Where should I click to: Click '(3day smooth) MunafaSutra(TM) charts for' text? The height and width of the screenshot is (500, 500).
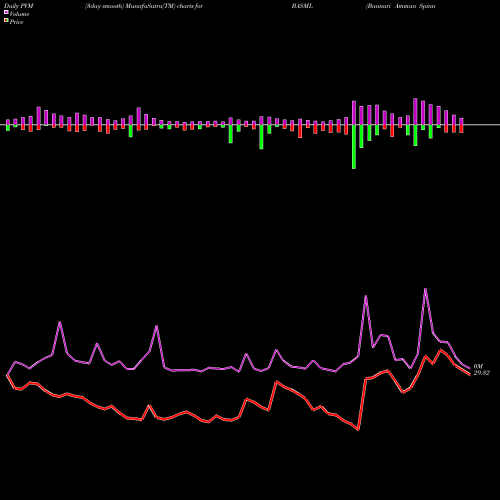click(144, 6)
